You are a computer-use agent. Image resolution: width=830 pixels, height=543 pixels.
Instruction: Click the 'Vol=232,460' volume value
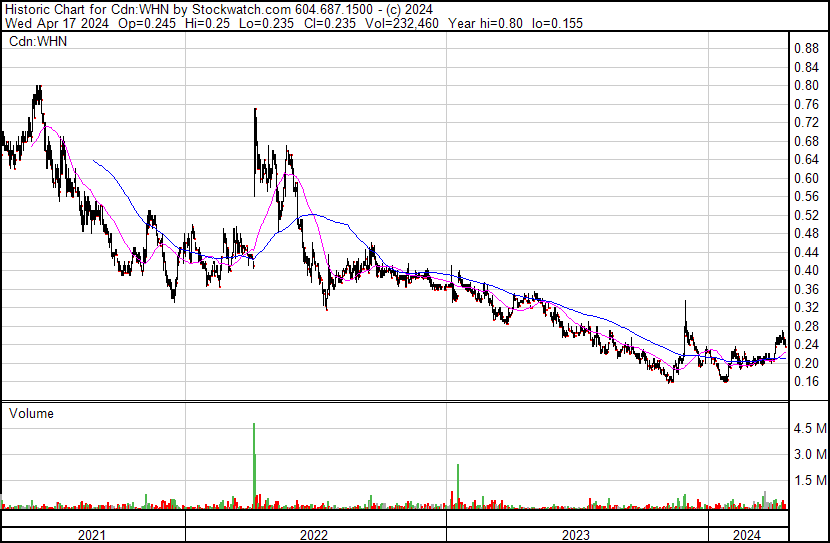pyautogui.click(x=402, y=23)
